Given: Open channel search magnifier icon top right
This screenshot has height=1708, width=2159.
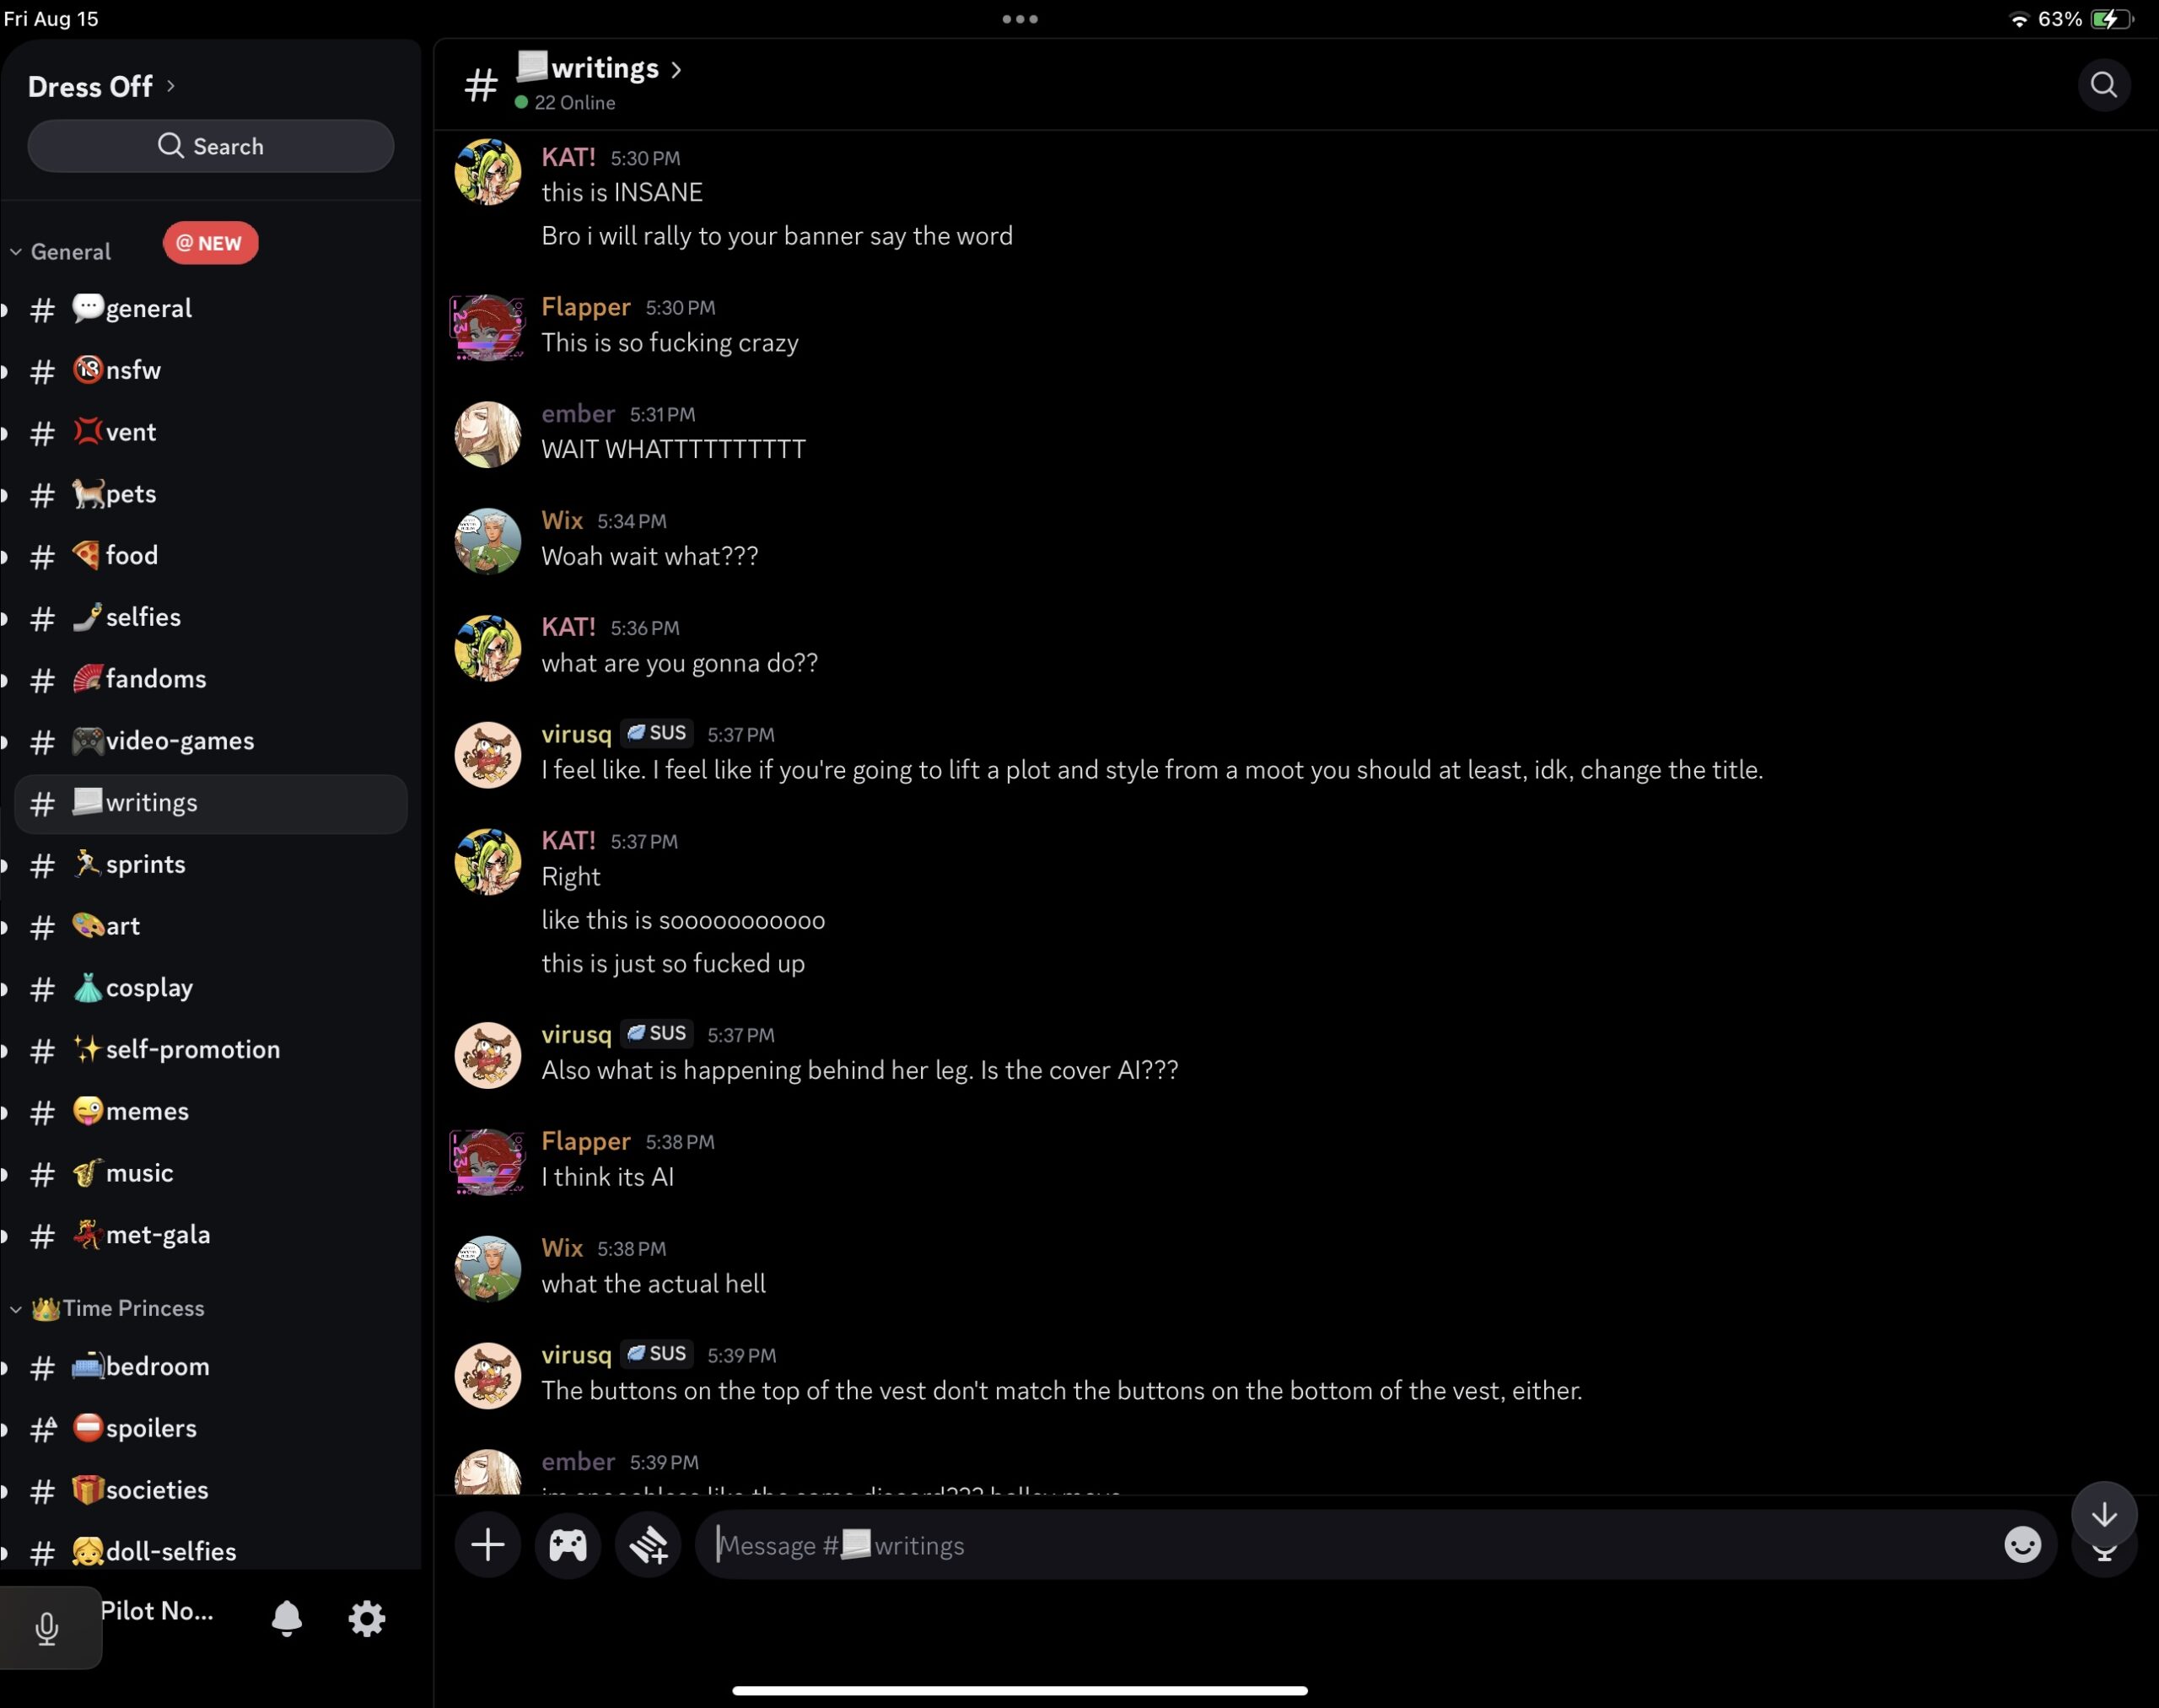Looking at the screenshot, I should tap(2103, 85).
